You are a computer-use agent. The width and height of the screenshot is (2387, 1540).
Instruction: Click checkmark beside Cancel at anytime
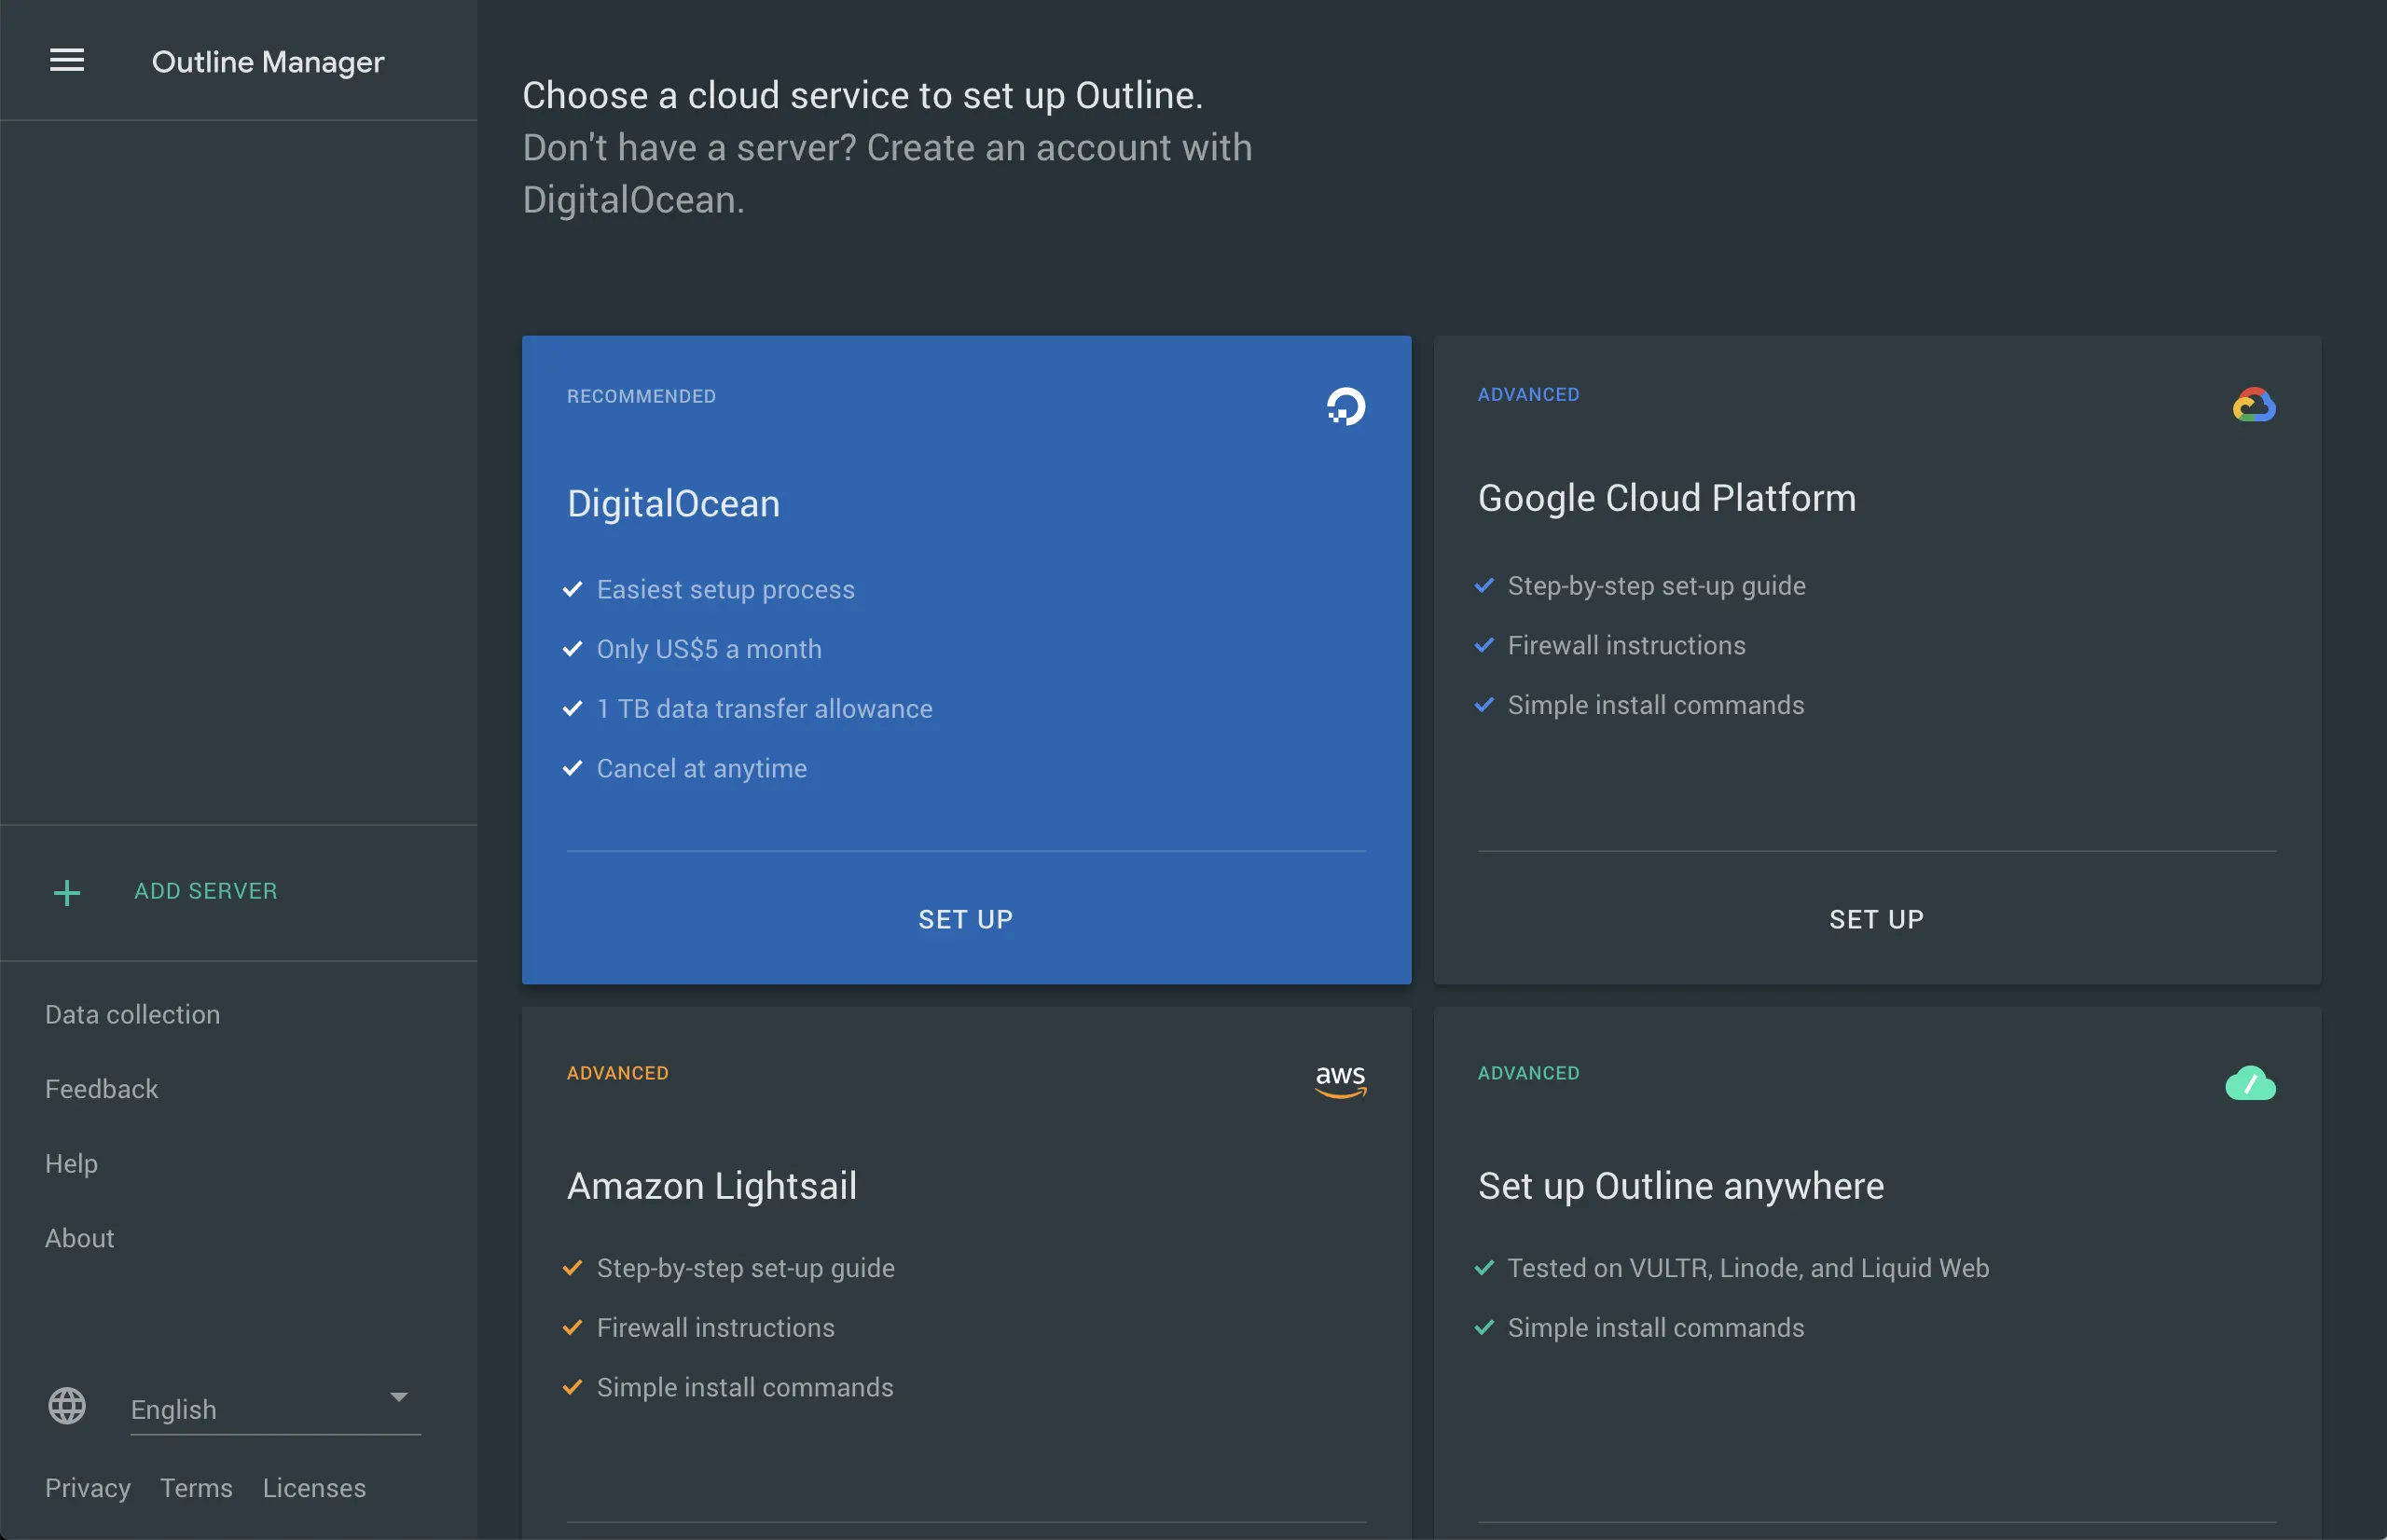tap(572, 768)
